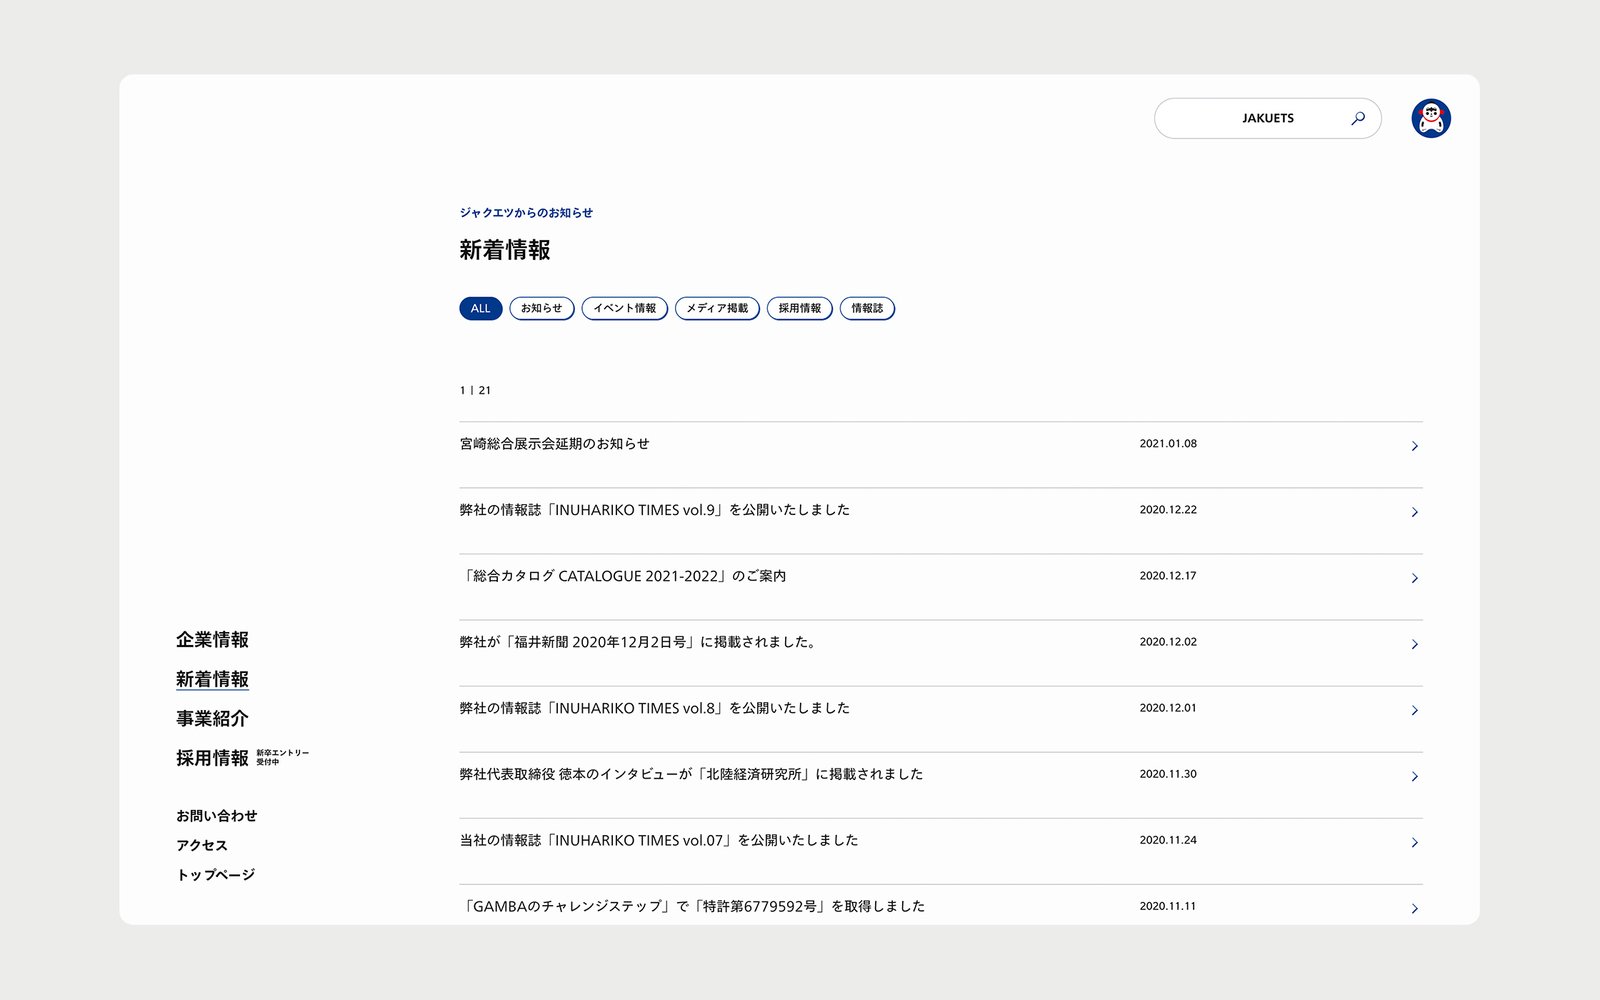Filter news by お知らせ category
1600x1000 pixels.
click(541, 308)
